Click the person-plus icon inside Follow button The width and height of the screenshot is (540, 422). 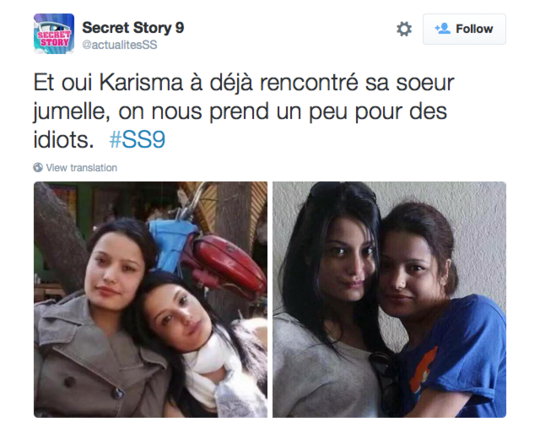pyautogui.click(x=443, y=29)
